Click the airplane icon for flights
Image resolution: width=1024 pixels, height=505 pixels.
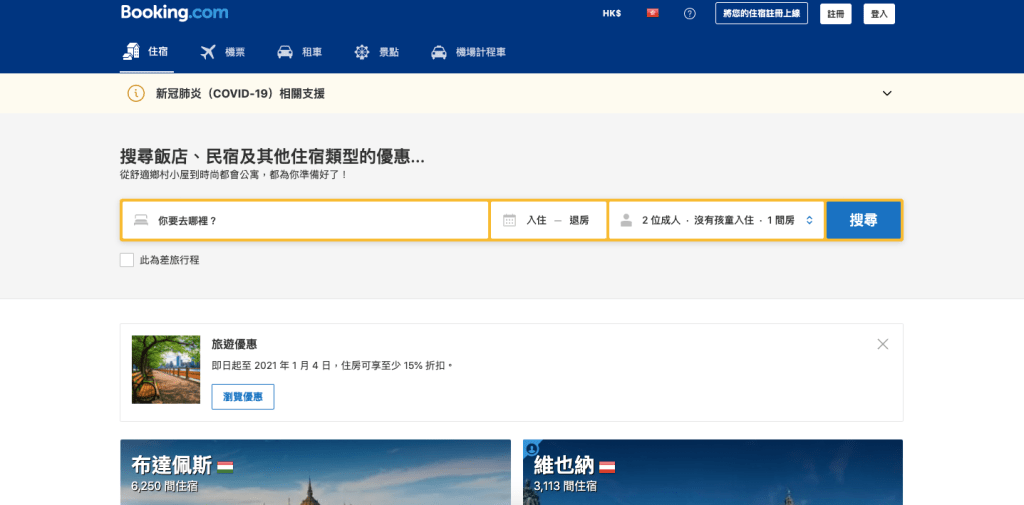[x=208, y=52]
